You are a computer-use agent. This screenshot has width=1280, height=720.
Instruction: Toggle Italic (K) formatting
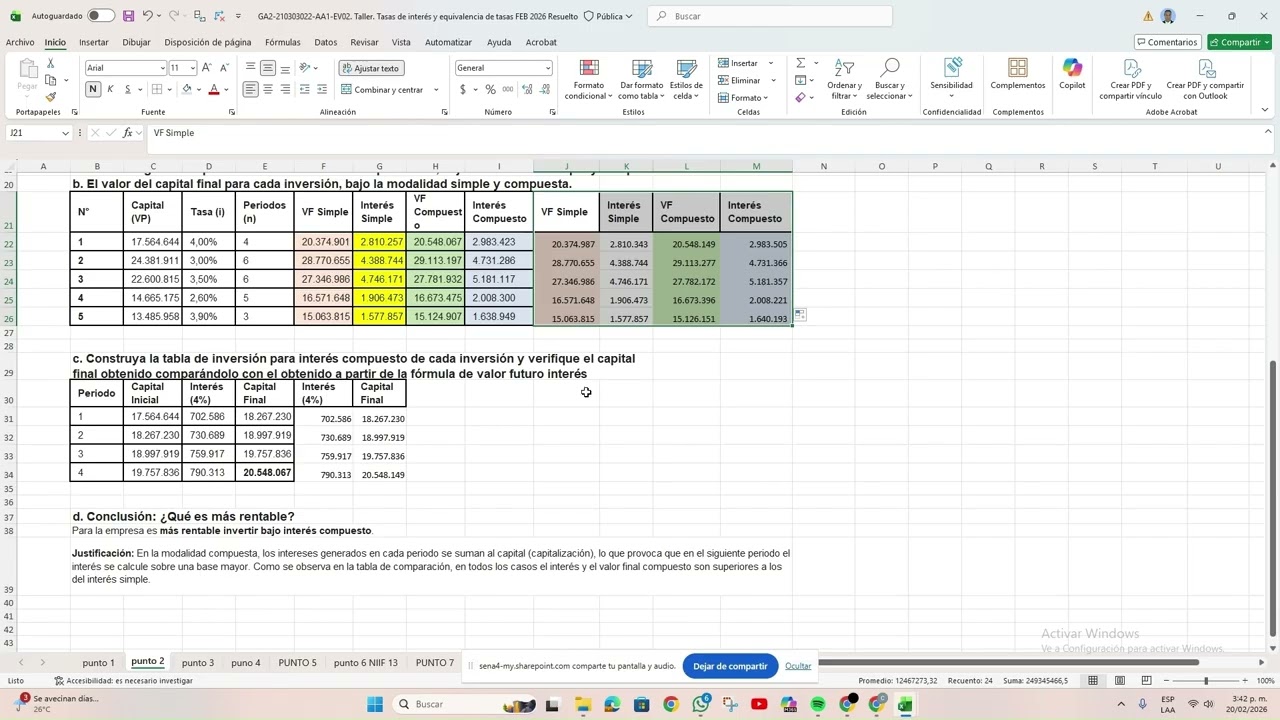(x=110, y=89)
